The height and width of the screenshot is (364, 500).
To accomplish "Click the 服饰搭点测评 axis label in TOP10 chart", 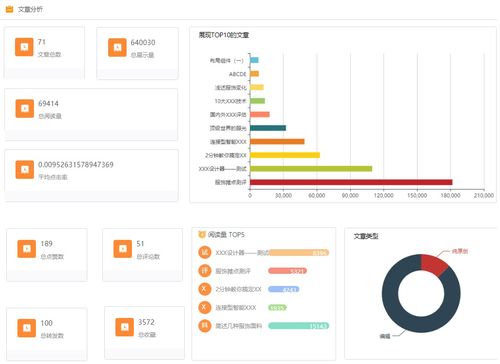I will point(231,182).
